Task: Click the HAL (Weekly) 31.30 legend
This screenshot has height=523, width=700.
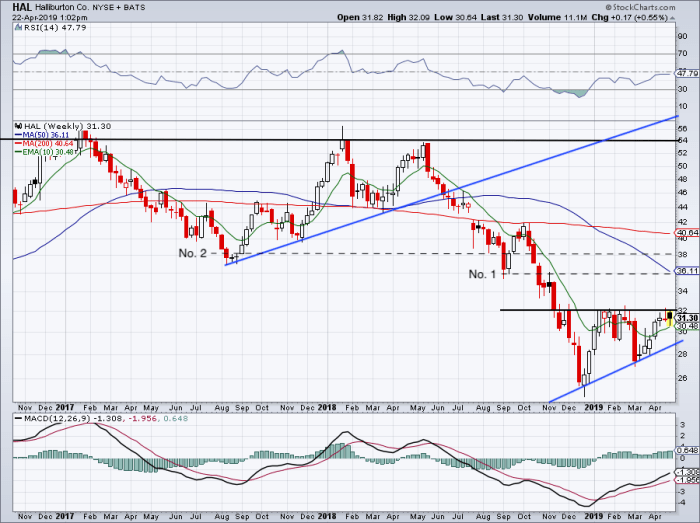Action: pos(67,126)
